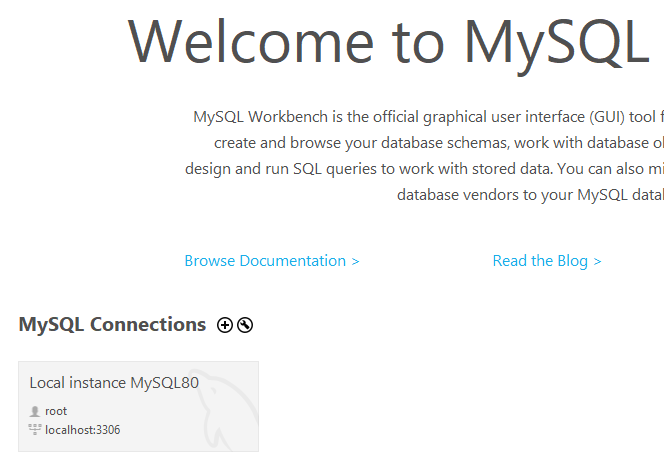Click the user icon beside root

[35, 411]
